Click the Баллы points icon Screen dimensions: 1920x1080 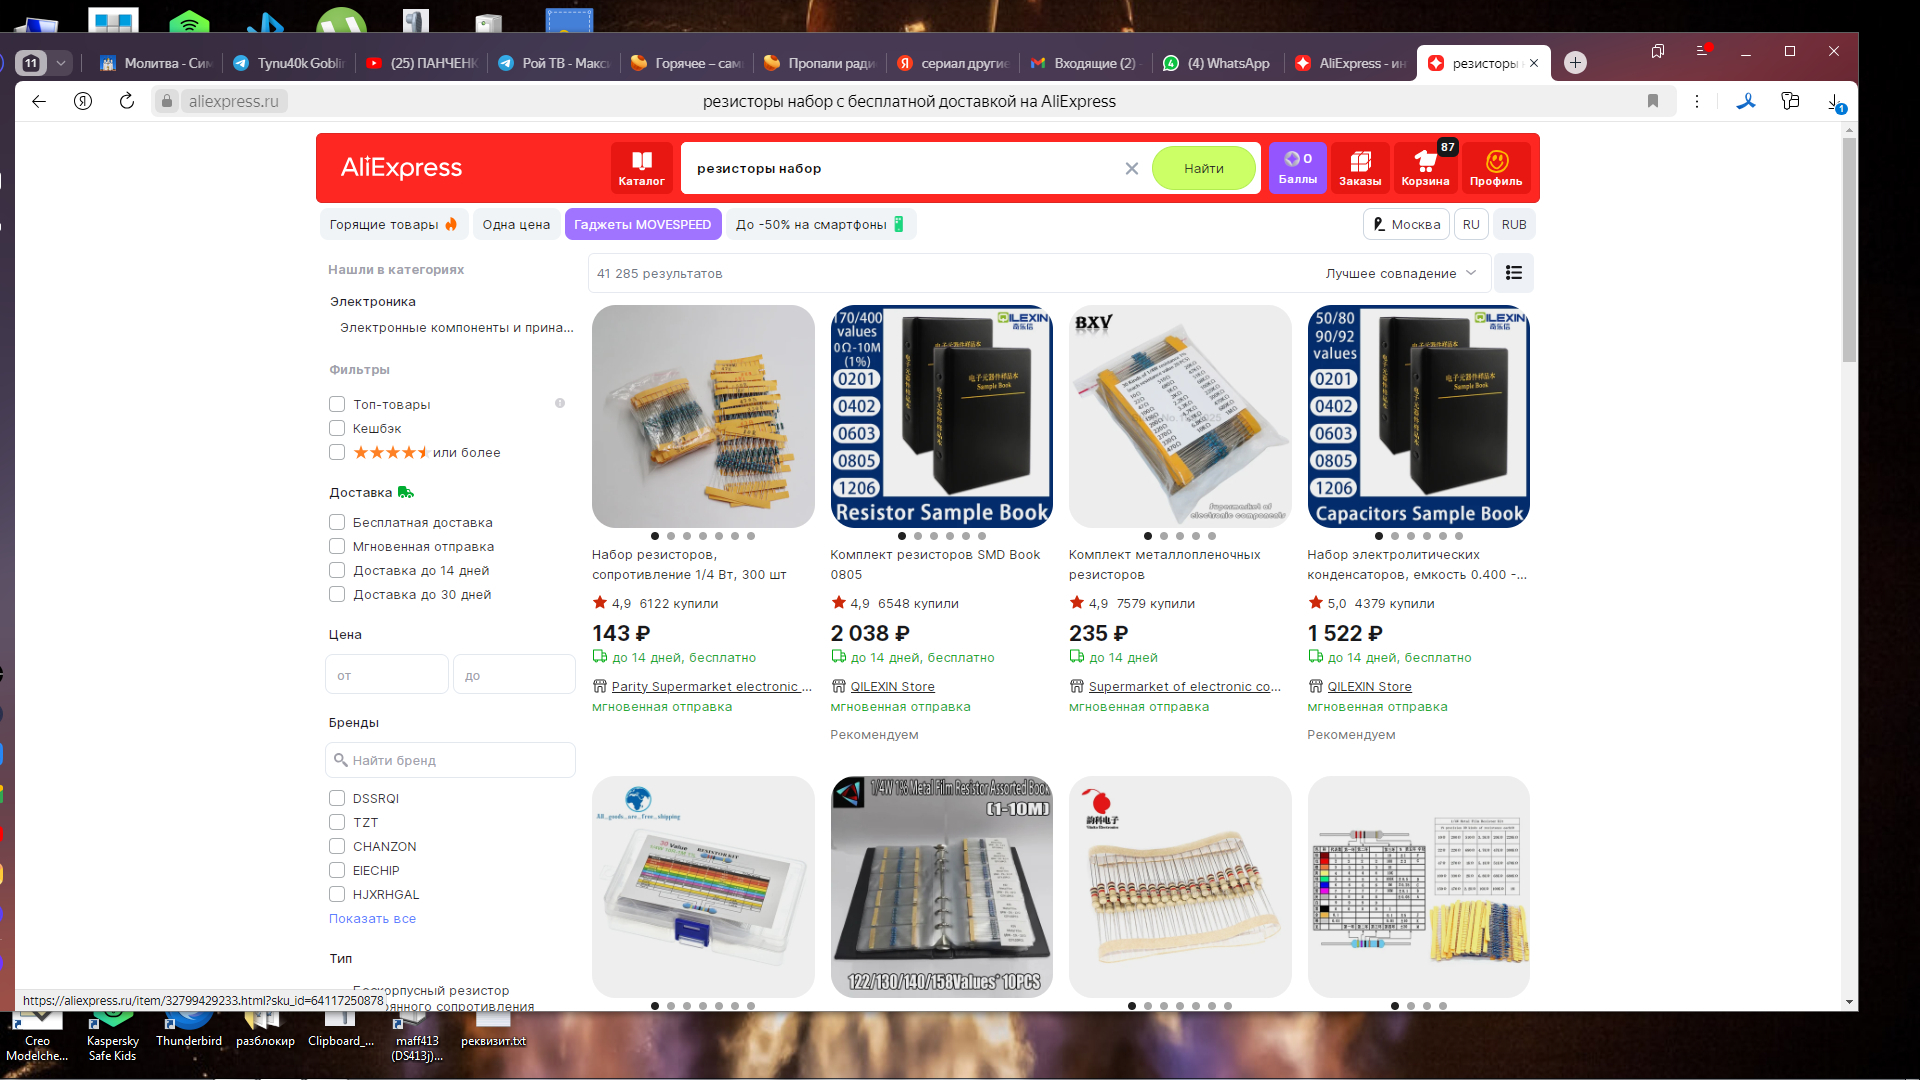click(1297, 167)
